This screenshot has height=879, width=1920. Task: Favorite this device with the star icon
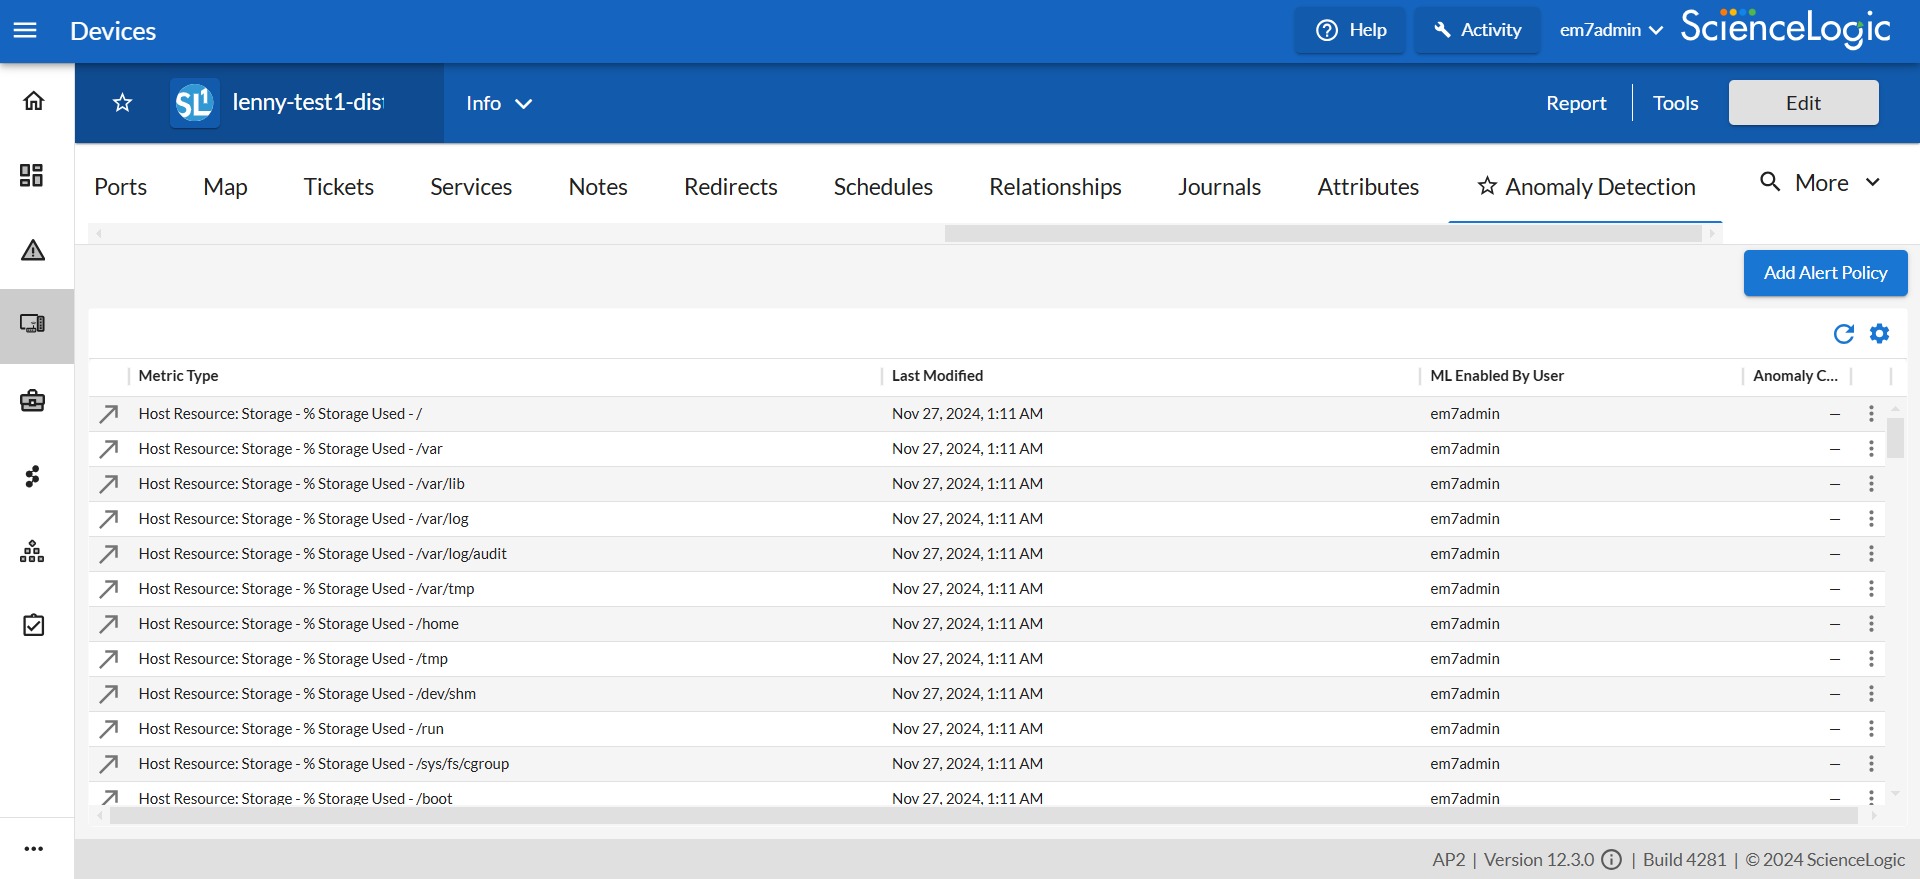tap(122, 103)
